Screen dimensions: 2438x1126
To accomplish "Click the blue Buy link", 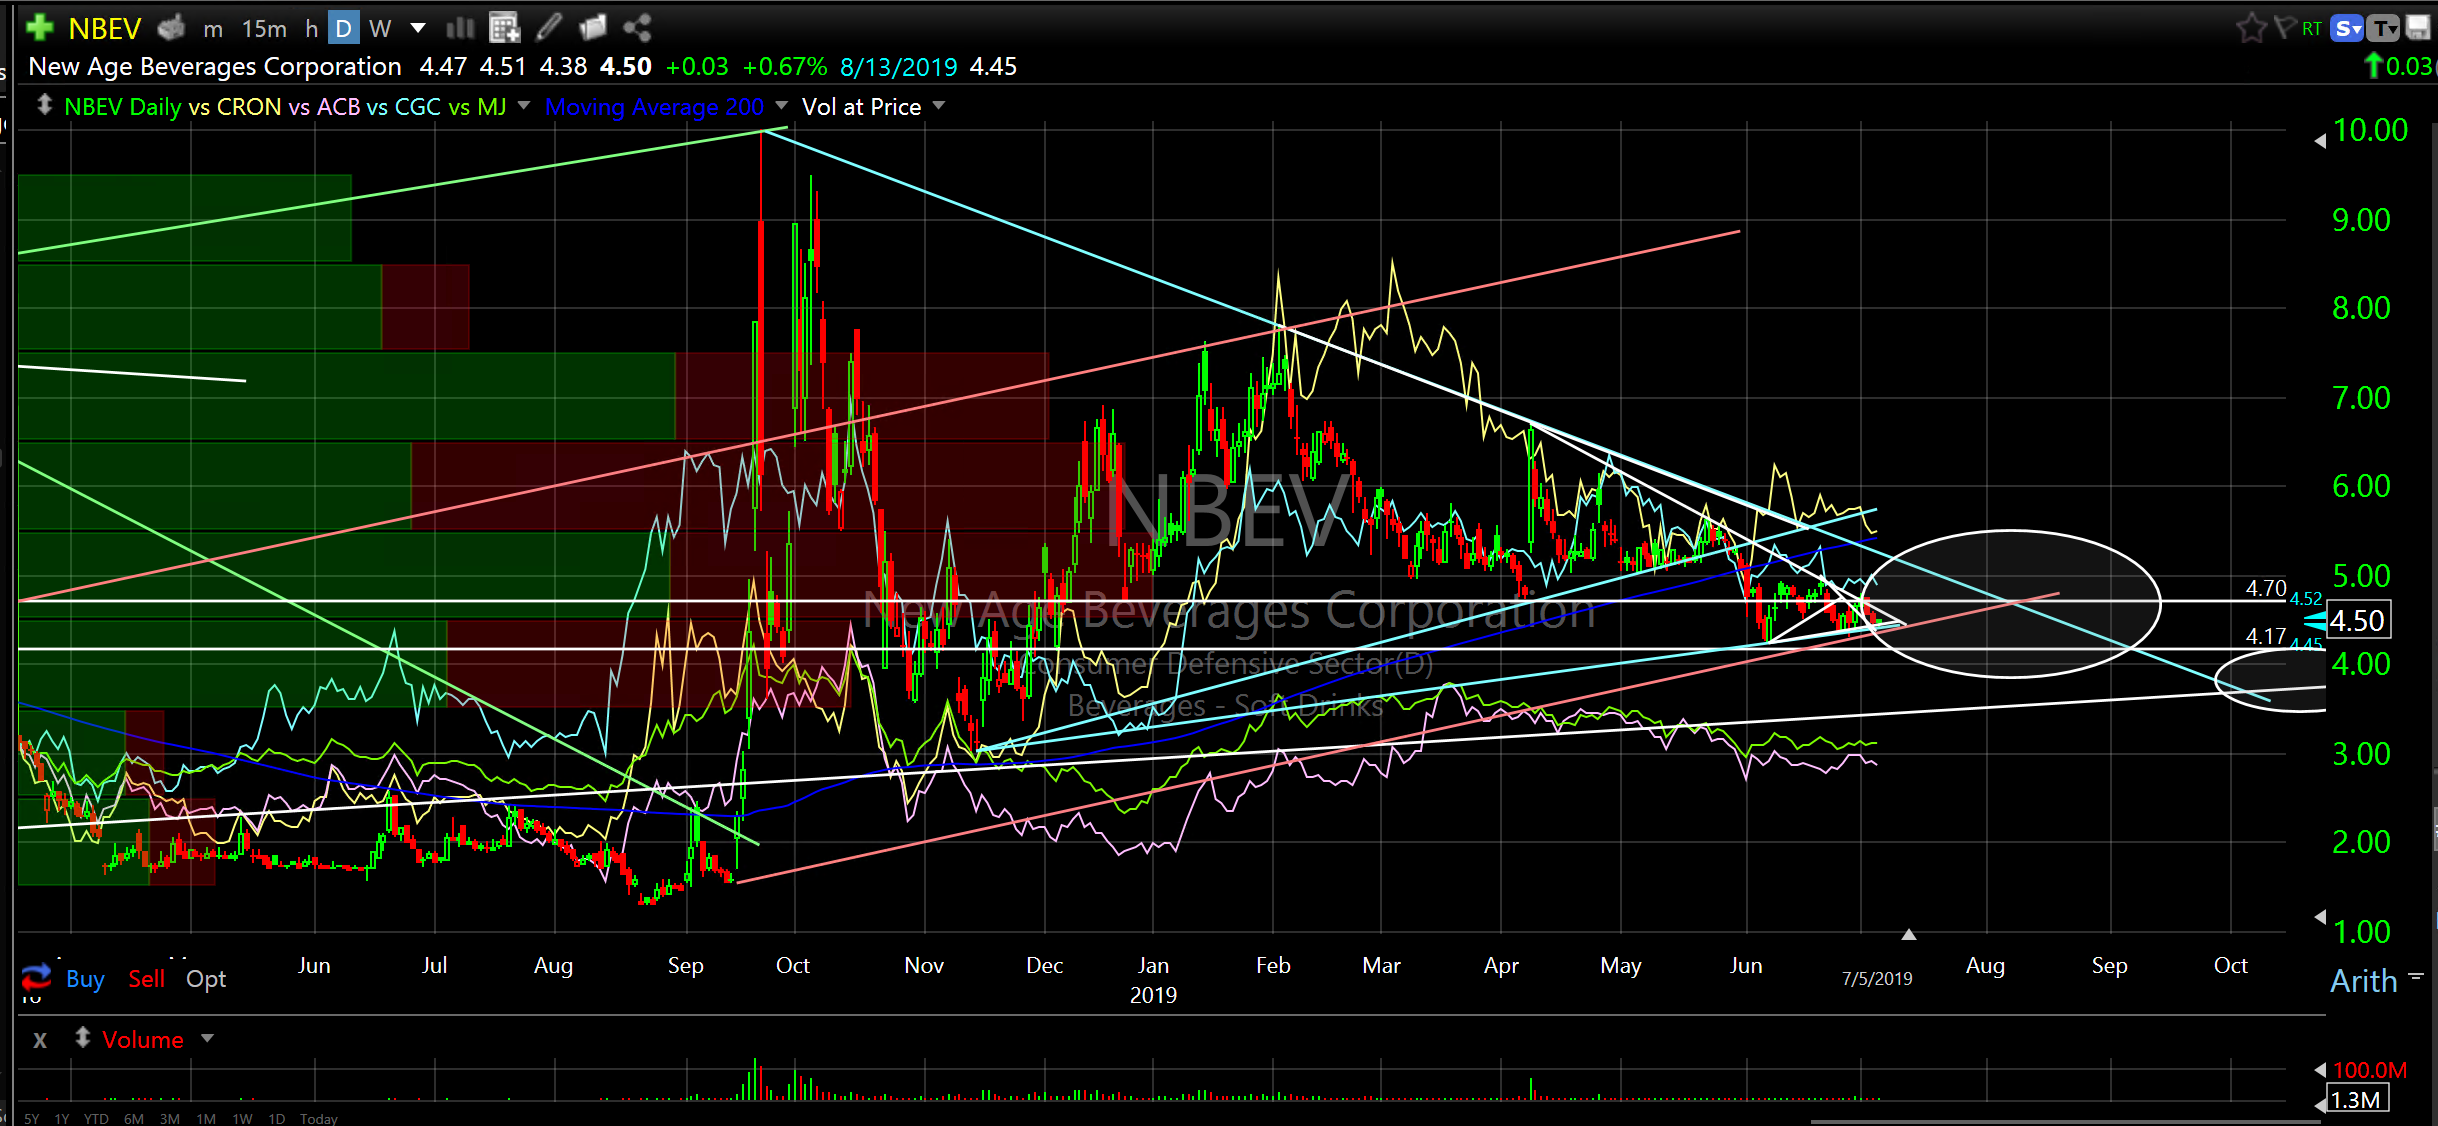I will [x=85, y=979].
